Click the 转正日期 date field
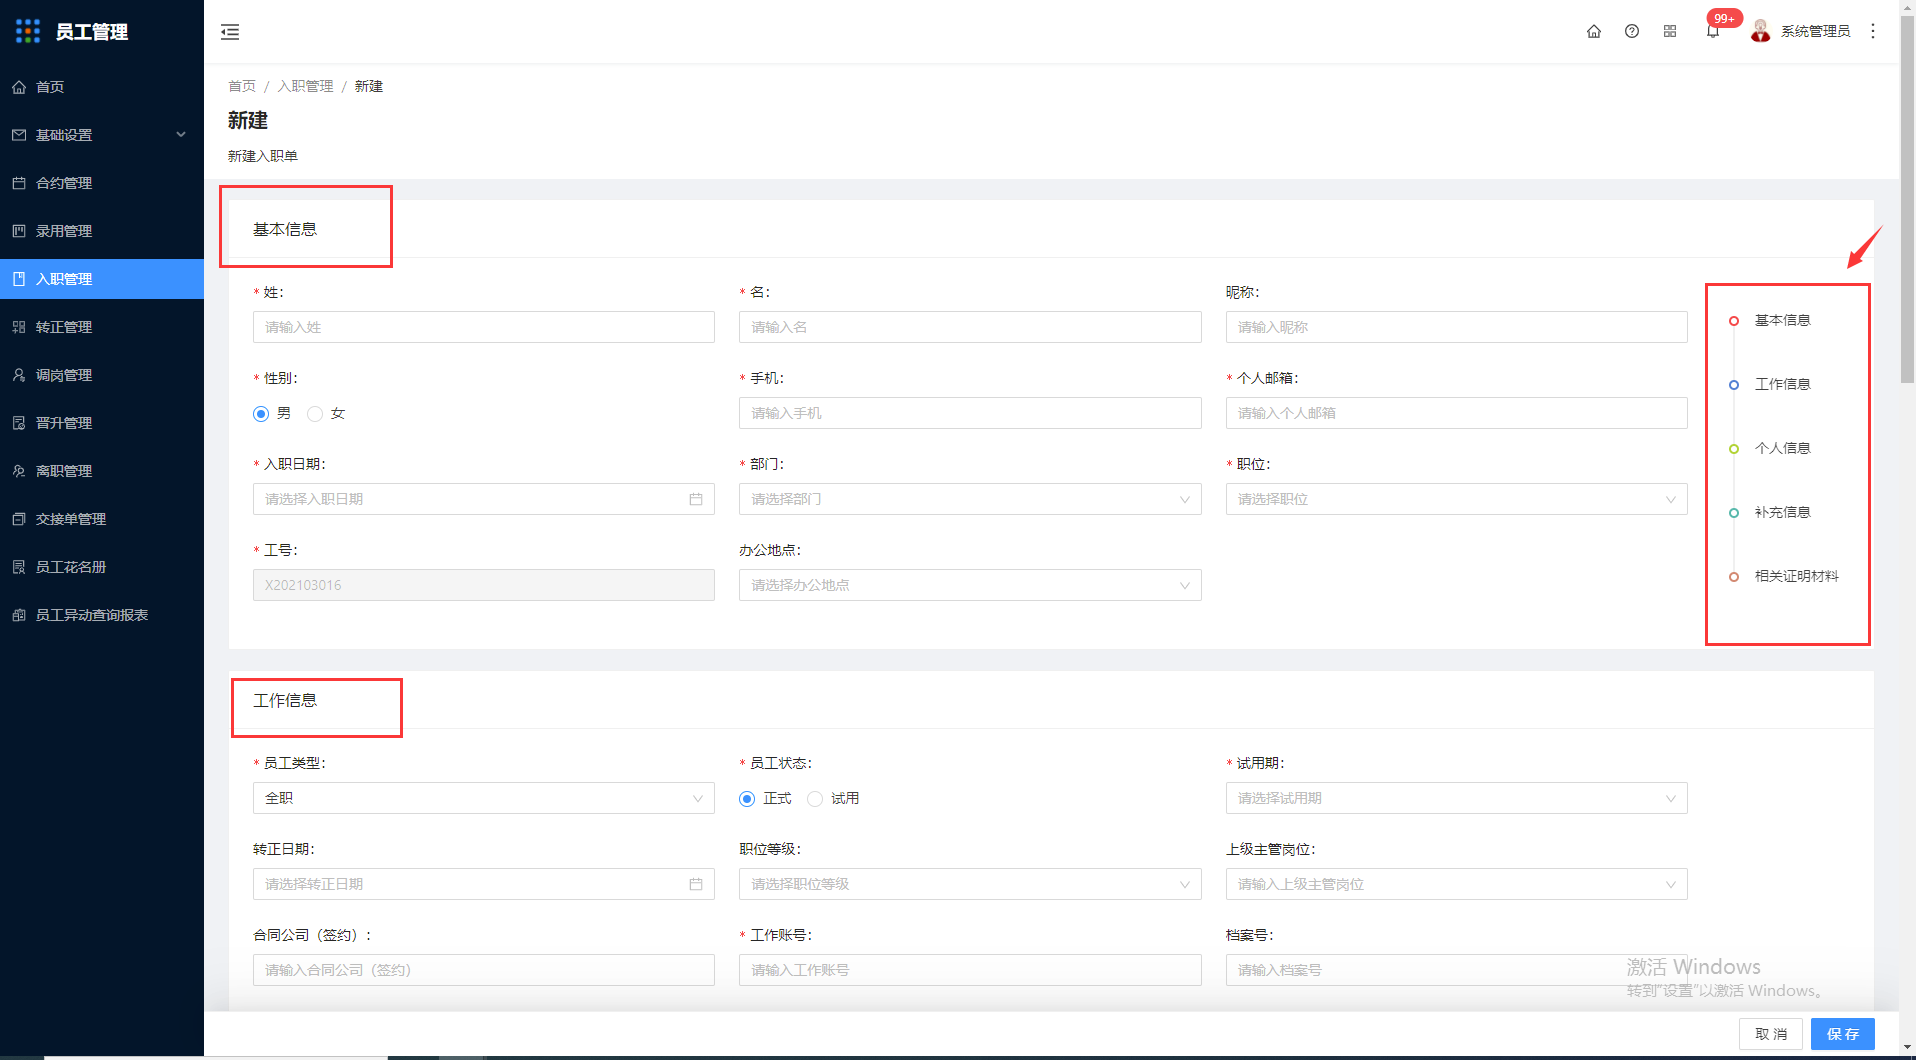This screenshot has height=1060, width=1916. click(484, 884)
